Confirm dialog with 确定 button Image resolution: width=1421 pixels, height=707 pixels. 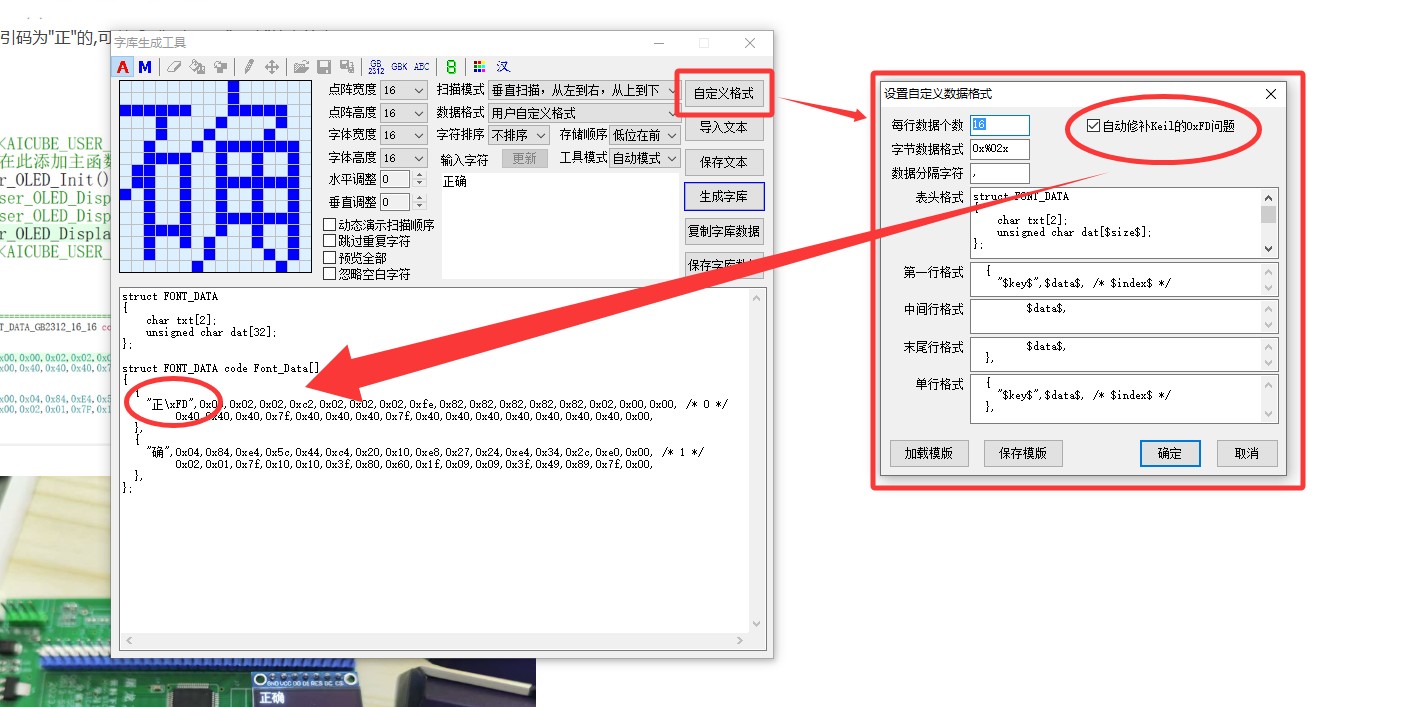coord(1169,453)
